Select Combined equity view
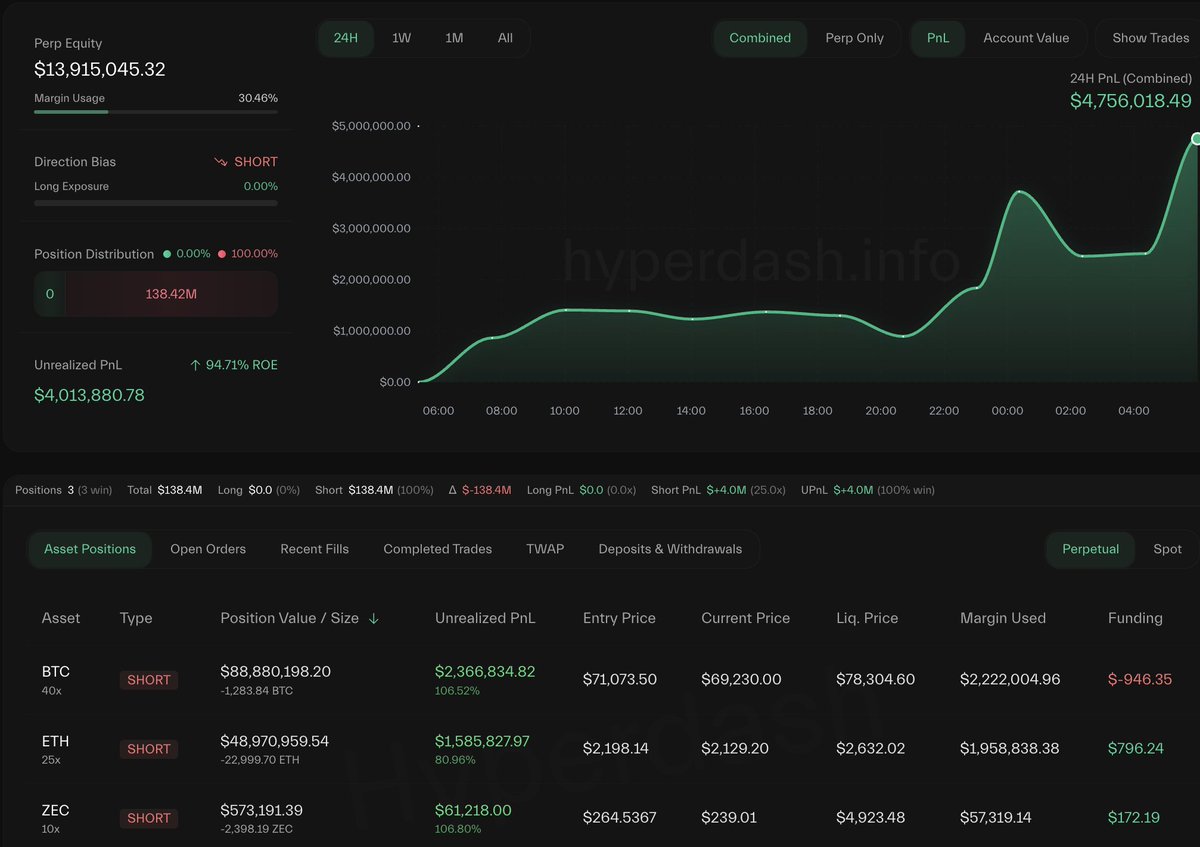Viewport: 1200px width, 847px height. point(760,38)
